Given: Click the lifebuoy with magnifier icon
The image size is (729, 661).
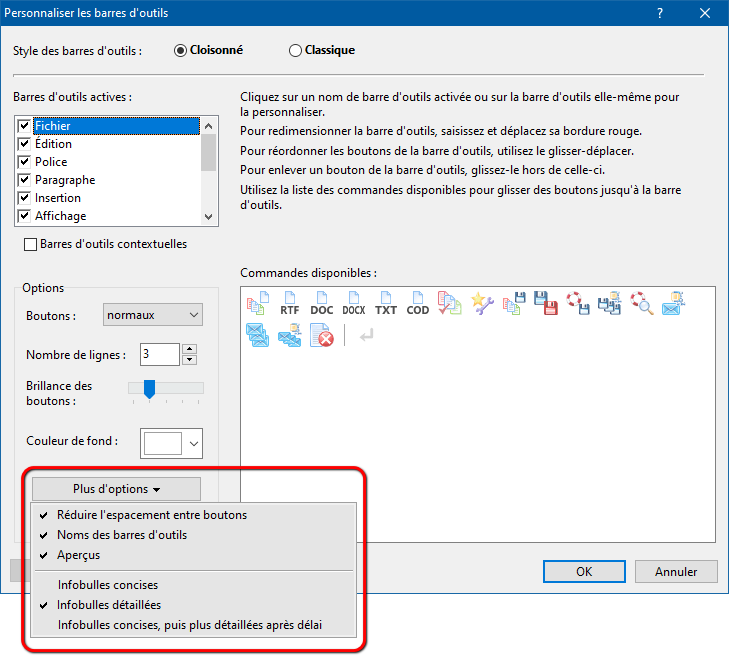Looking at the screenshot, I should click(x=642, y=303).
